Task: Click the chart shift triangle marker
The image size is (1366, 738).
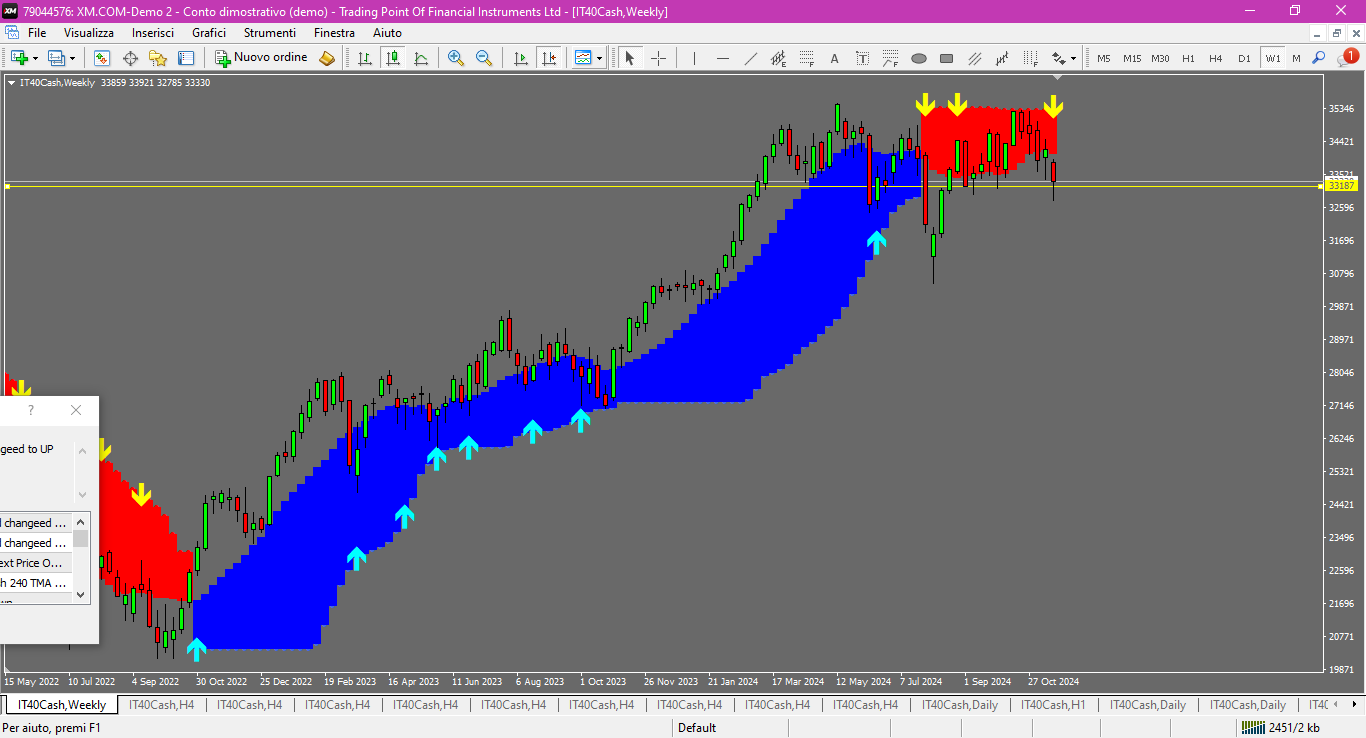Action: tap(1058, 77)
